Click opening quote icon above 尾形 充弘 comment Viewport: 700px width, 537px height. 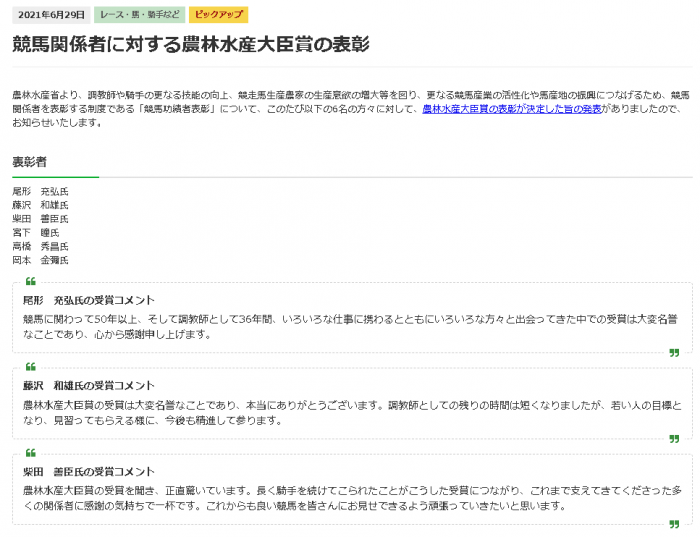30,281
